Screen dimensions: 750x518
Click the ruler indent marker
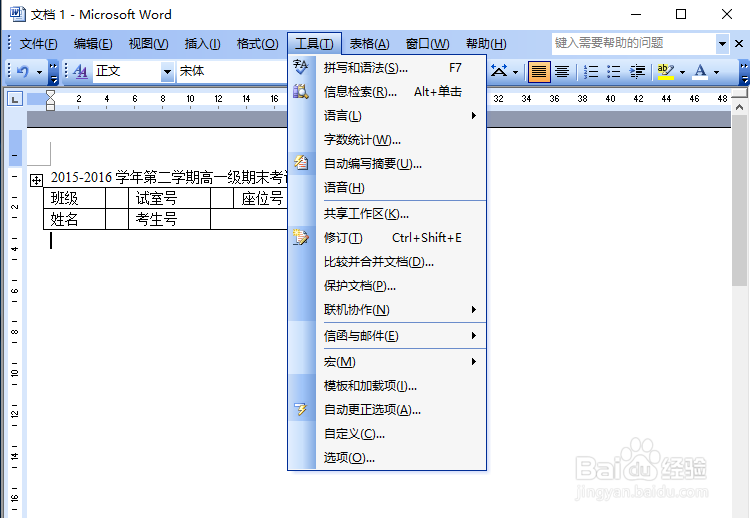(x=50, y=100)
